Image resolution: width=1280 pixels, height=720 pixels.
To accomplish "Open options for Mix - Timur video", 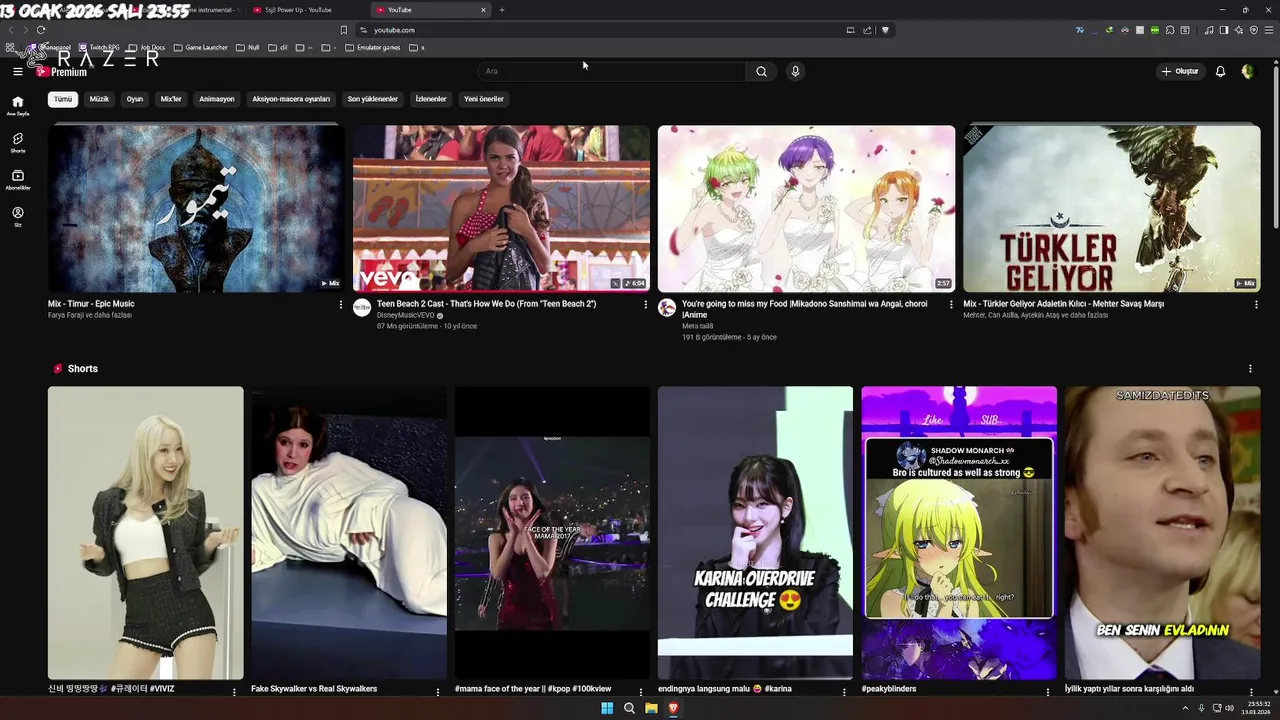I will point(340,304).
